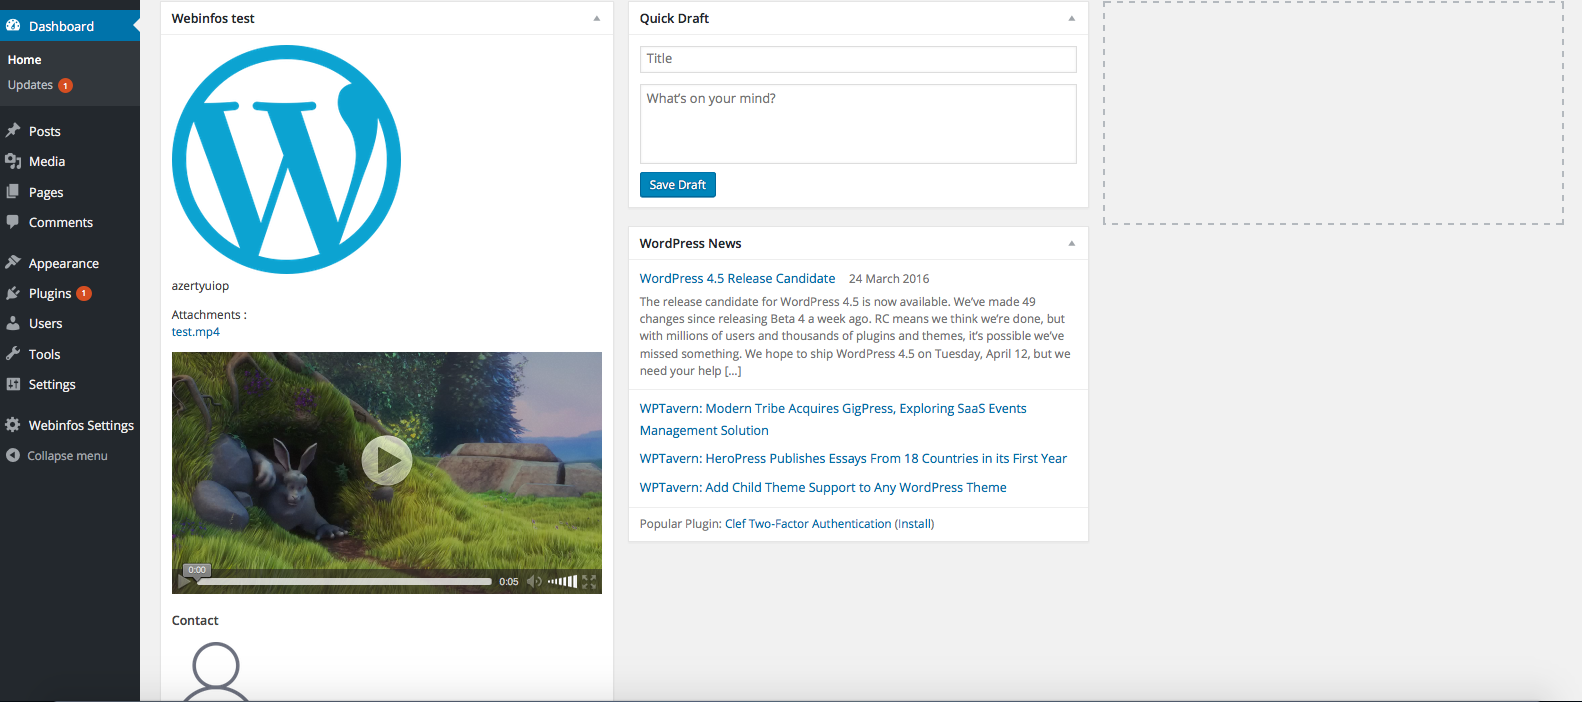Collapse the WordPress News widget
Viewport: 1582px width, 702px height.
click(x=1072, y=243)
